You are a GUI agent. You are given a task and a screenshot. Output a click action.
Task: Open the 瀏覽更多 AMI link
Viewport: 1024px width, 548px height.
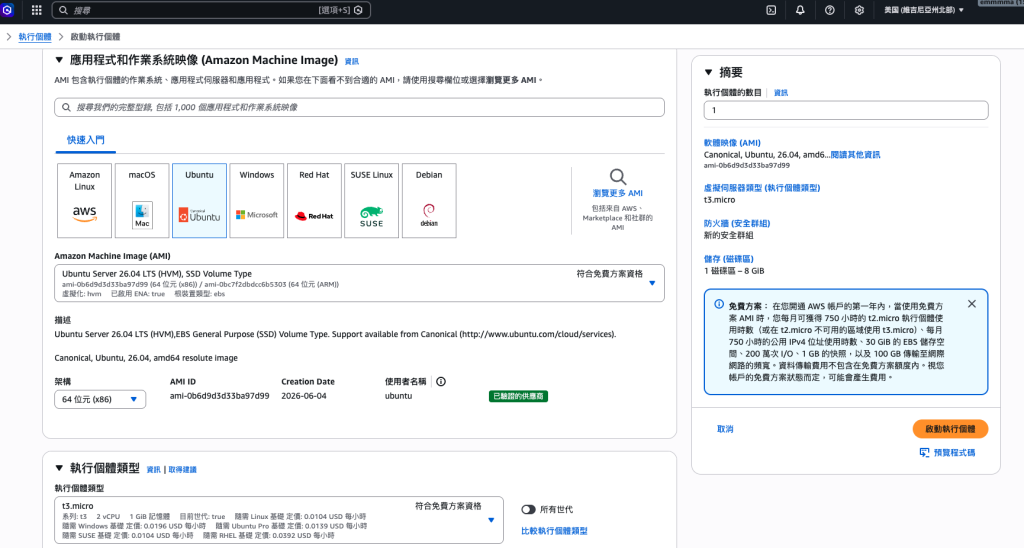tap(618, 193)
